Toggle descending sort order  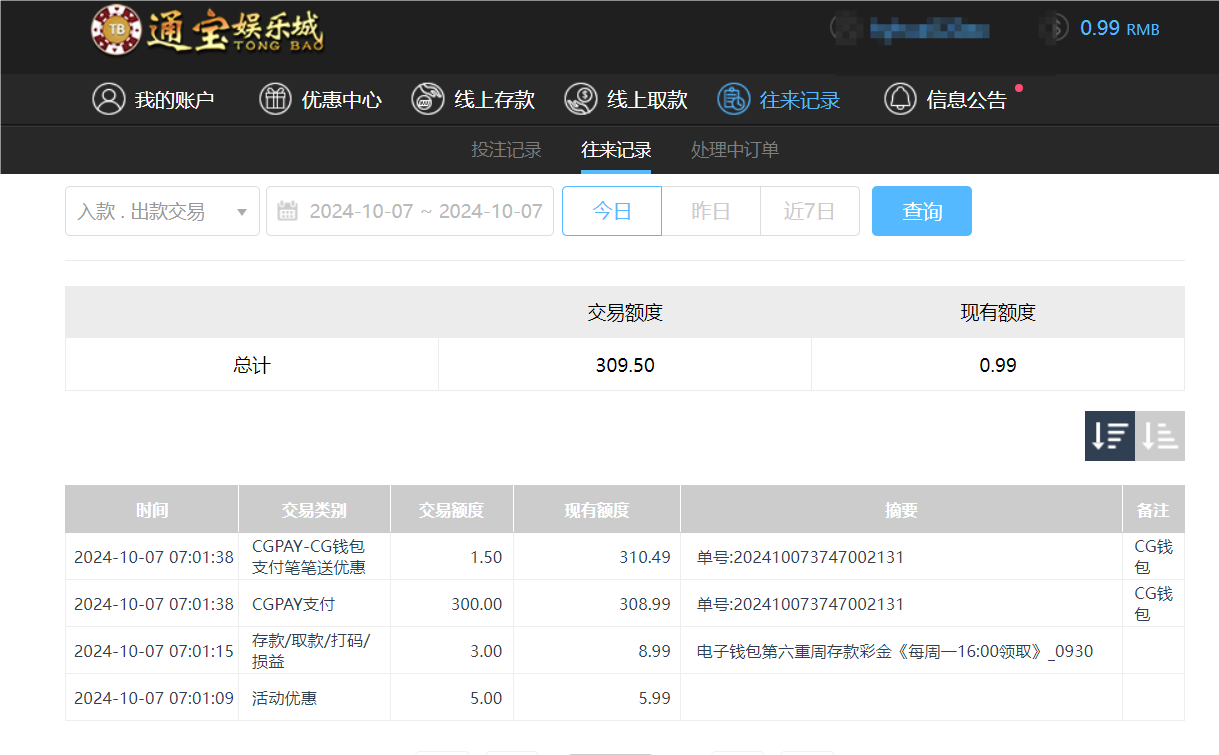pyautogui.click(x=1109, y=436)
